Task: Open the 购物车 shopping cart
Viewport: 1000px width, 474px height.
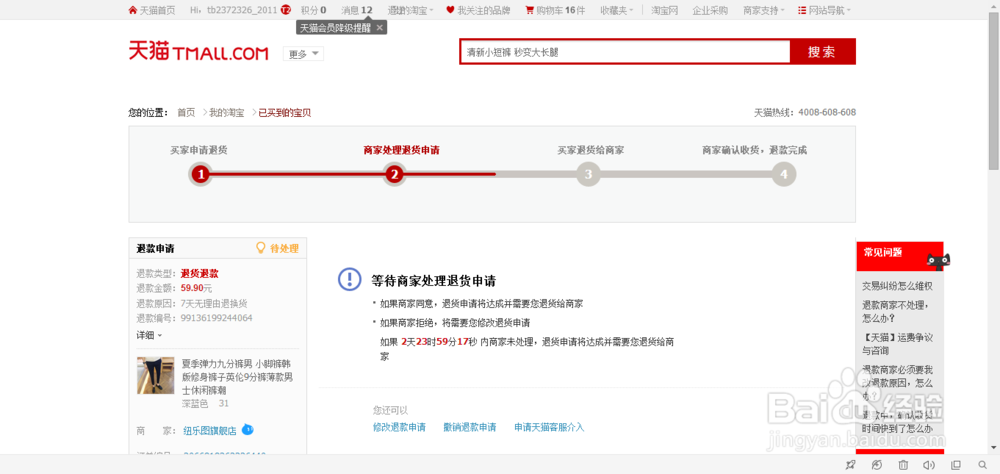Action: [x=555, y=10]
